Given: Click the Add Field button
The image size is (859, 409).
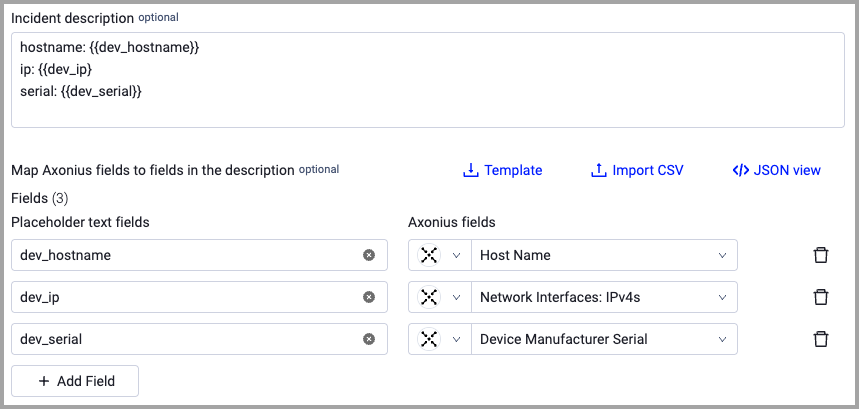Looking at the screenshot, I should tap(75, 381).
